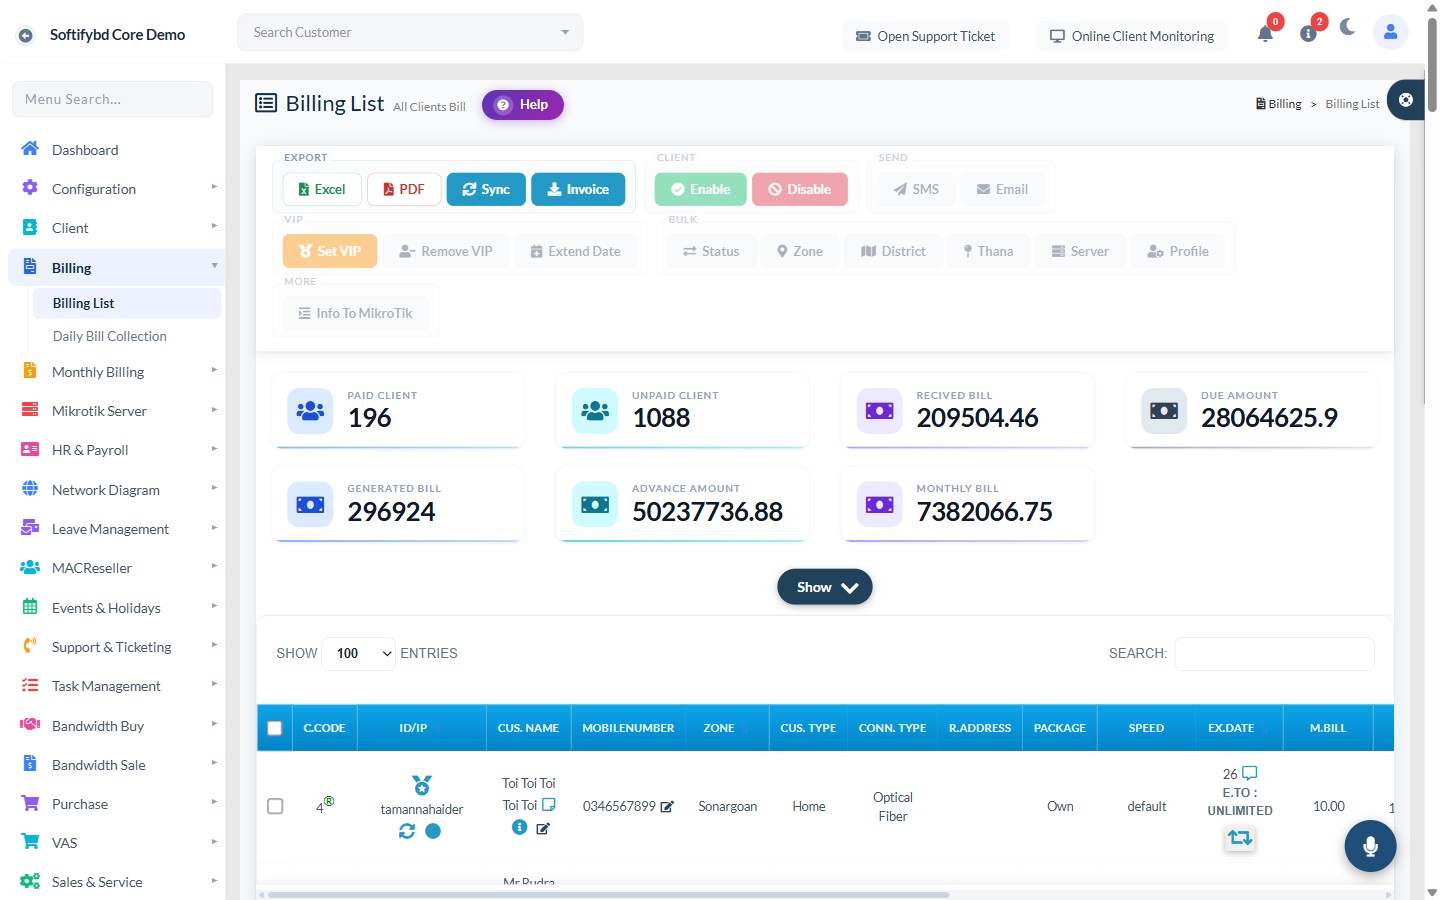Expand the Client menu
This screenshot has width=1440, height=900.
tap(115, 228)
